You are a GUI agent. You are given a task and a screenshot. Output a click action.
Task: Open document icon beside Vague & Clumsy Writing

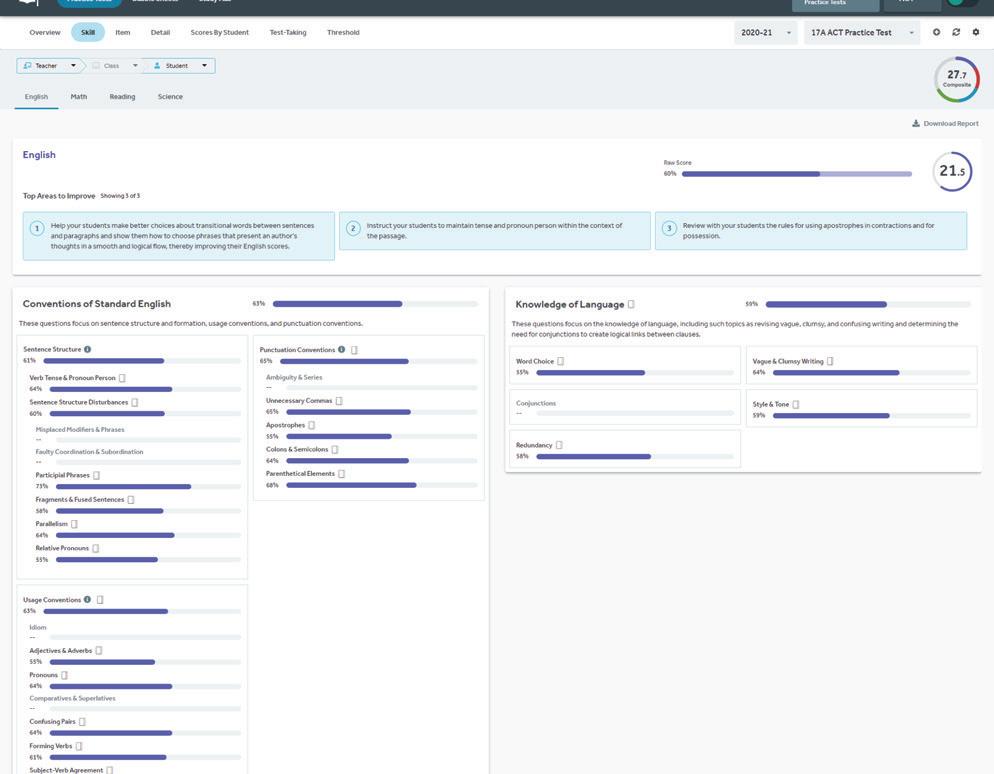[830, 361]
